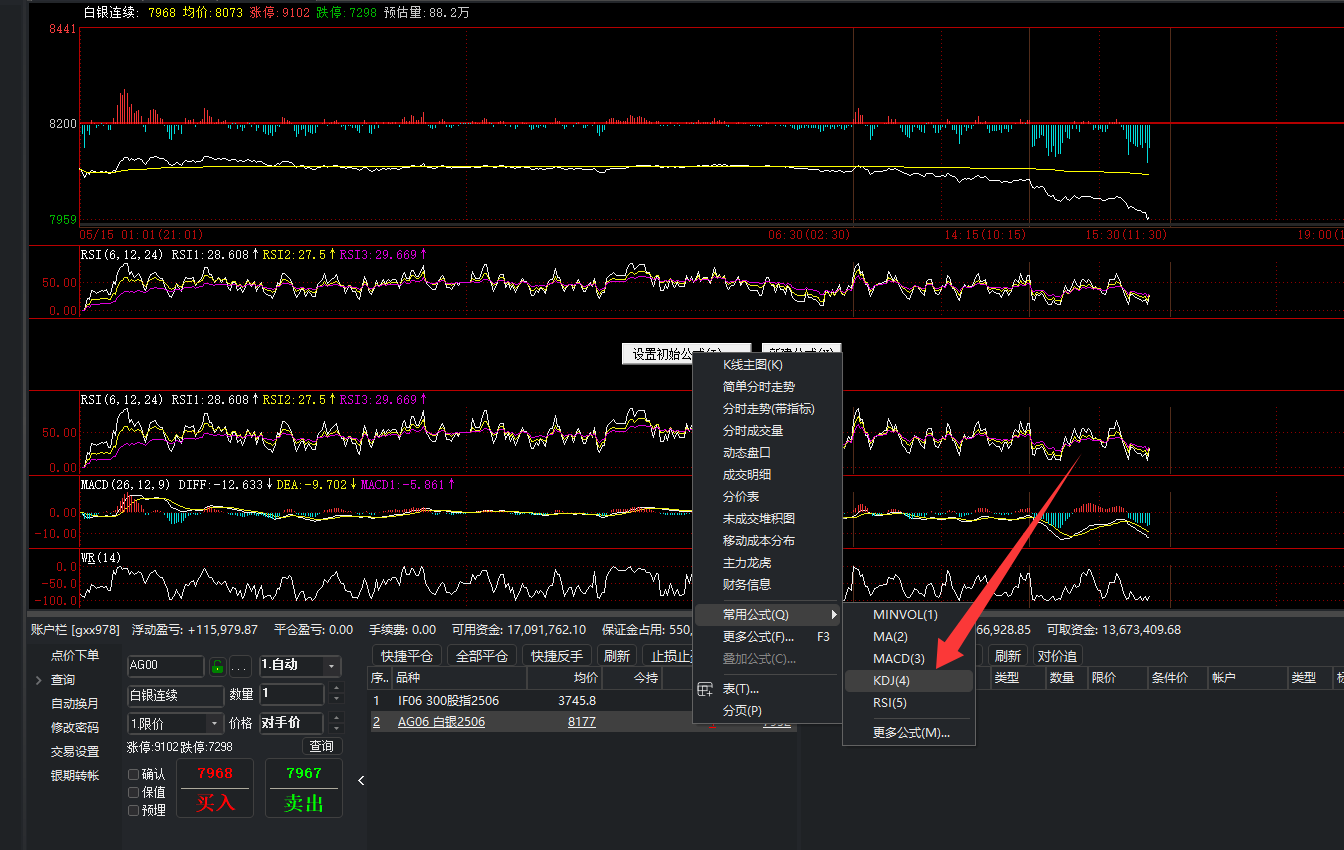Open 银期转帐 in the sidebar
The height and width of the screenshot is (850, 1344).
(75, 776)
